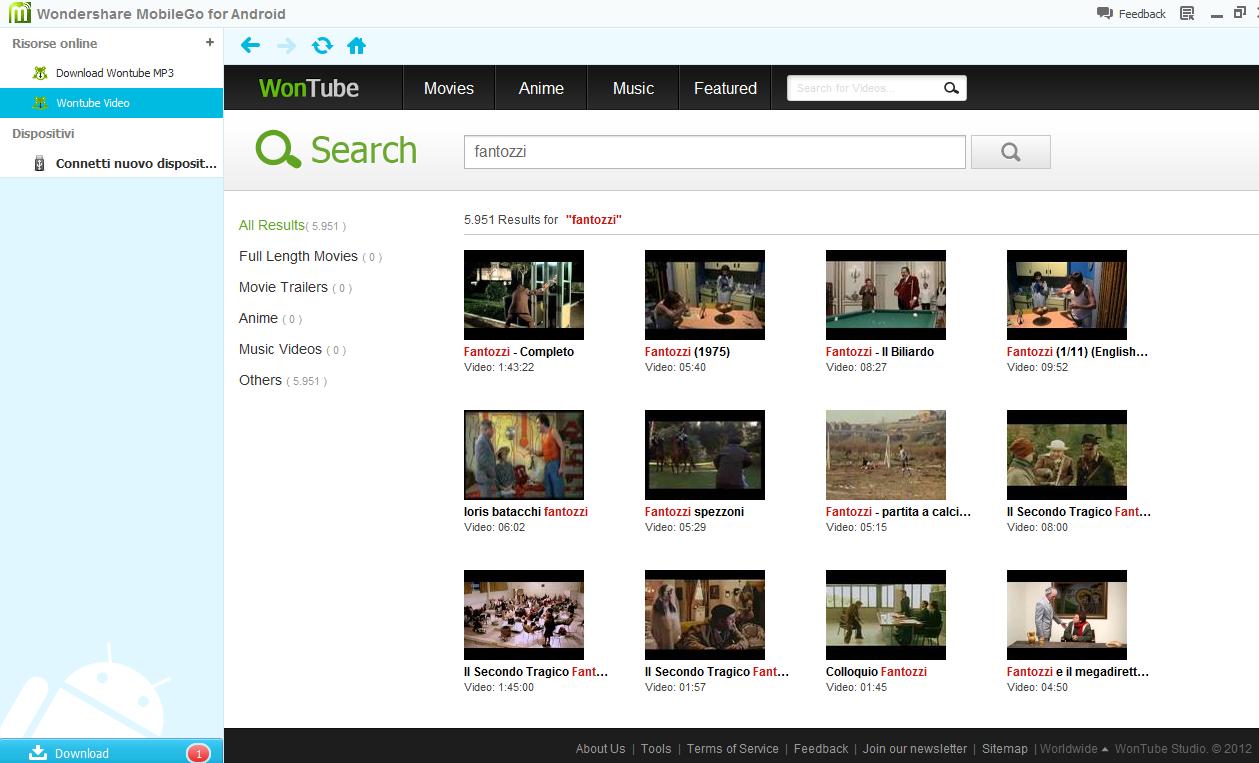Open thumbnail for loris batacchi fantozzi

point(523,455)
